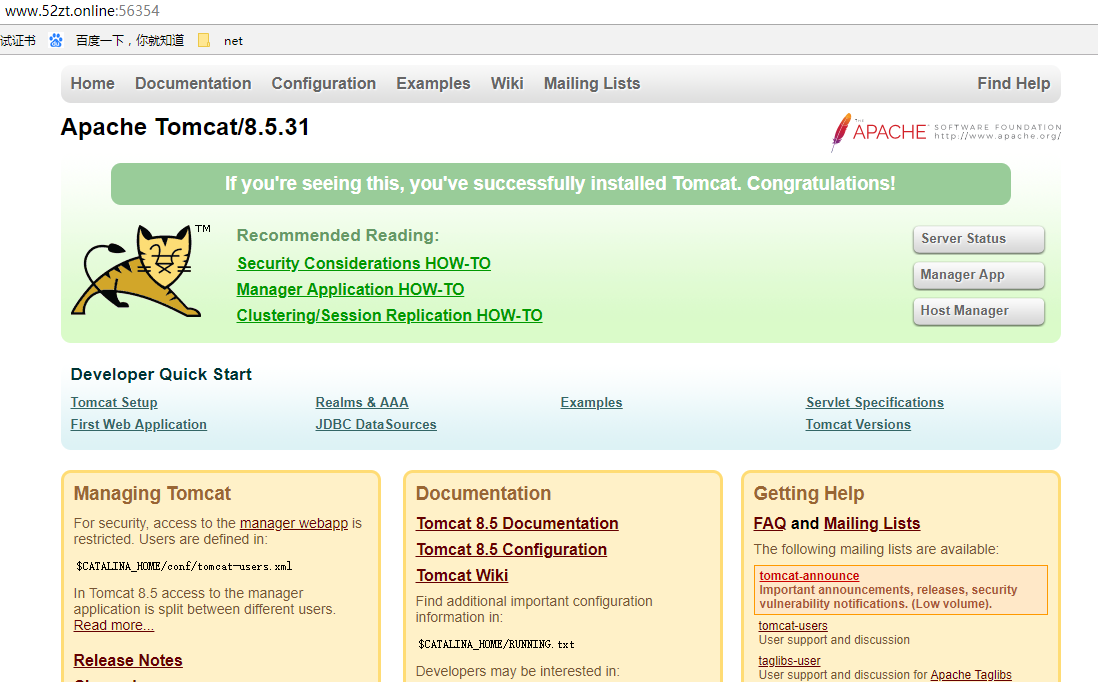Open Mailing Lists in the nav bar
1098x682 pixels.
tap(592, 83)
